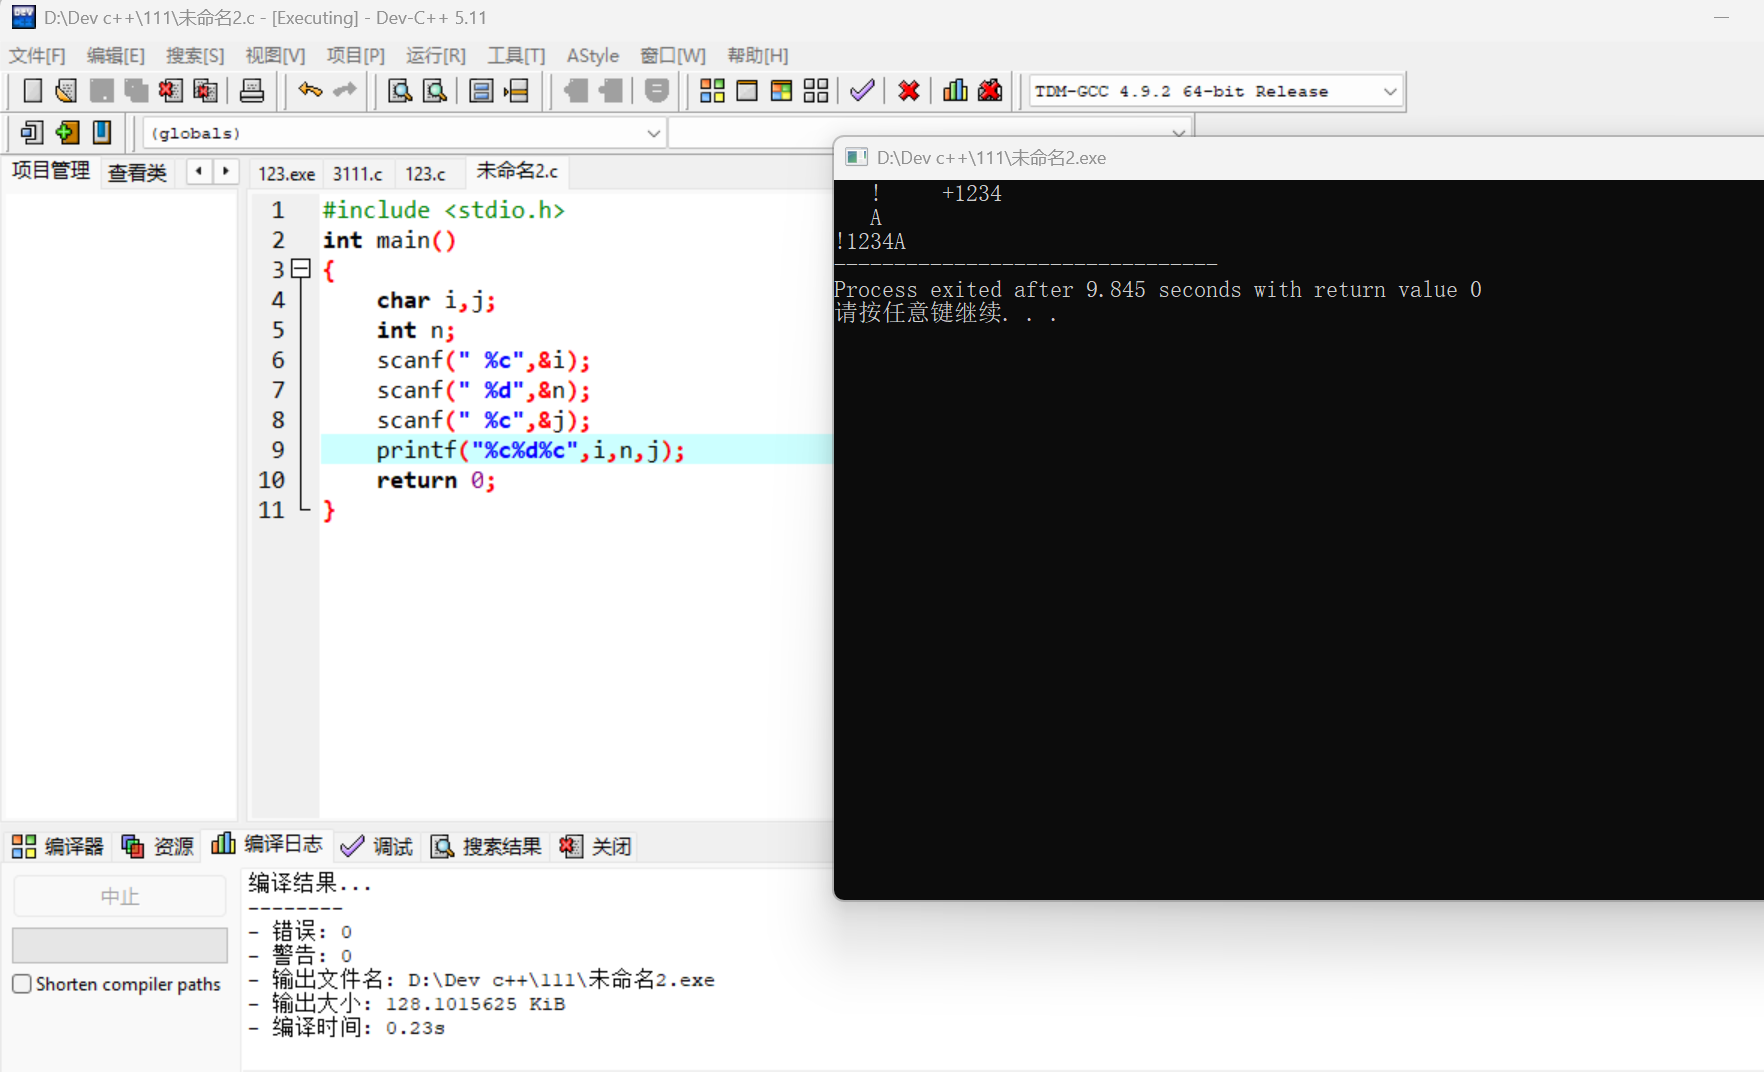Click the Save All toolbar icon
This screenshot has height=1072, width=1764.
[x=136, y=91]
